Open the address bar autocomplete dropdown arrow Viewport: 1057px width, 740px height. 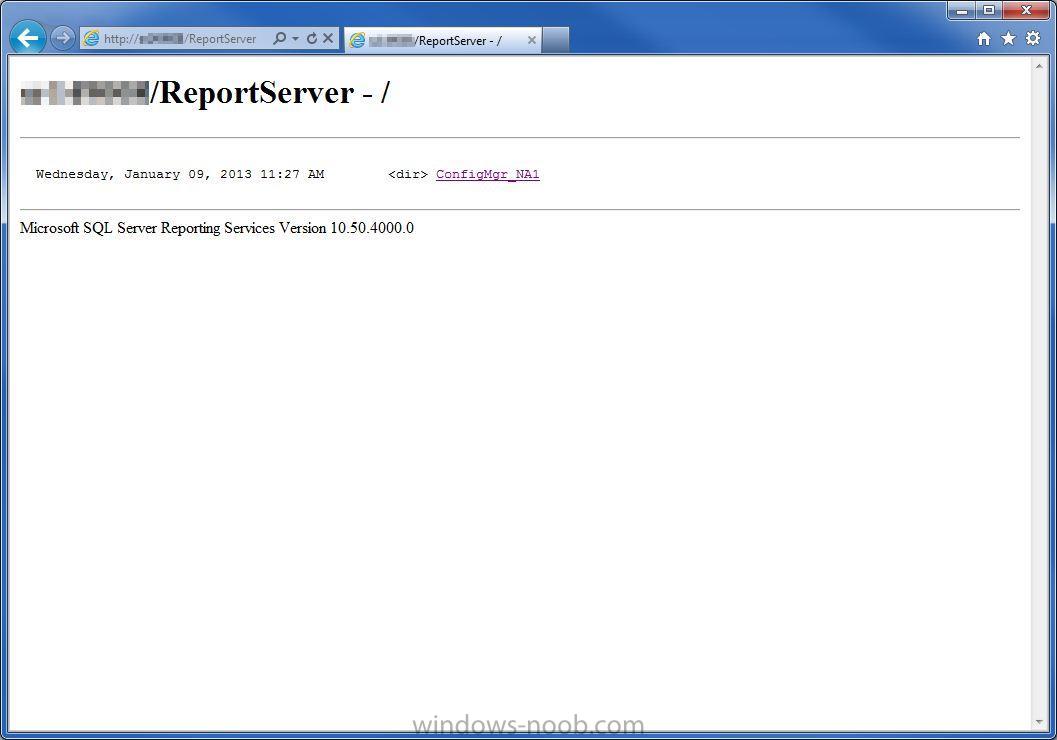click(x=295, y=38)
